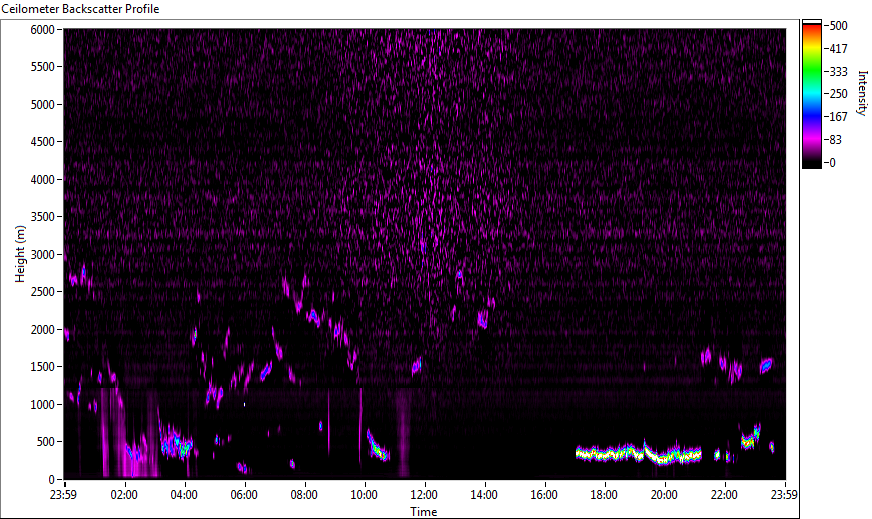The width and height of the screenshot is (872, 519).
Task: Click the cloud return near 10:30 below 500 m
Action: (x=378, y=445)
